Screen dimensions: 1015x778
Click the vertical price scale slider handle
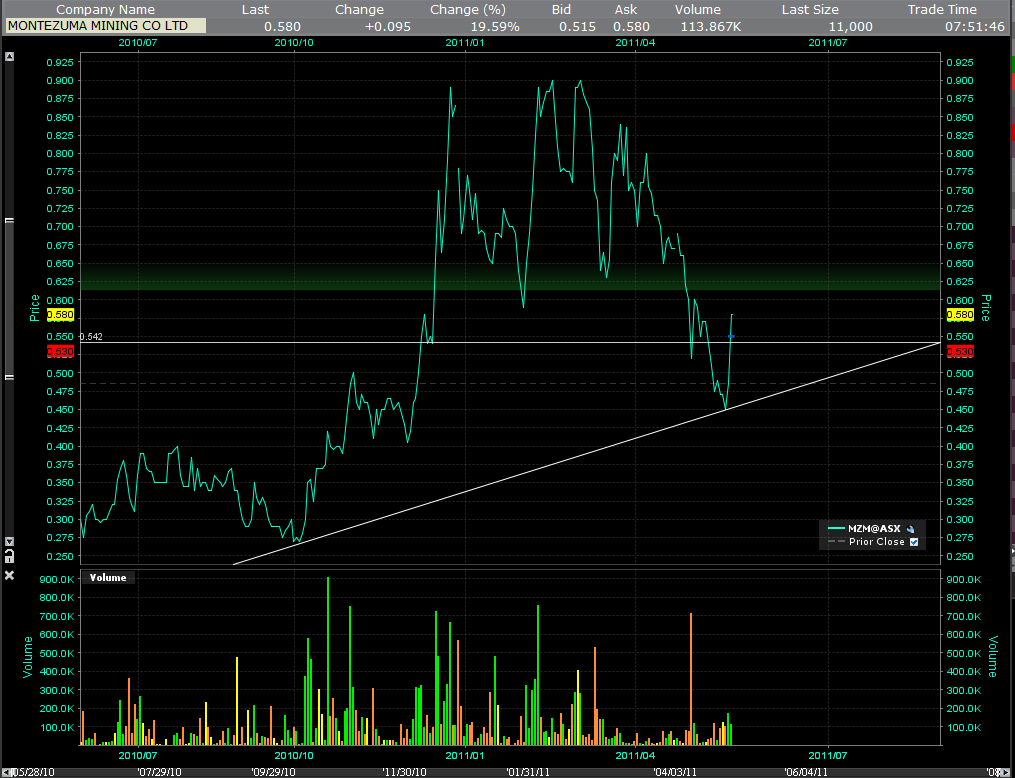point(10,298)
